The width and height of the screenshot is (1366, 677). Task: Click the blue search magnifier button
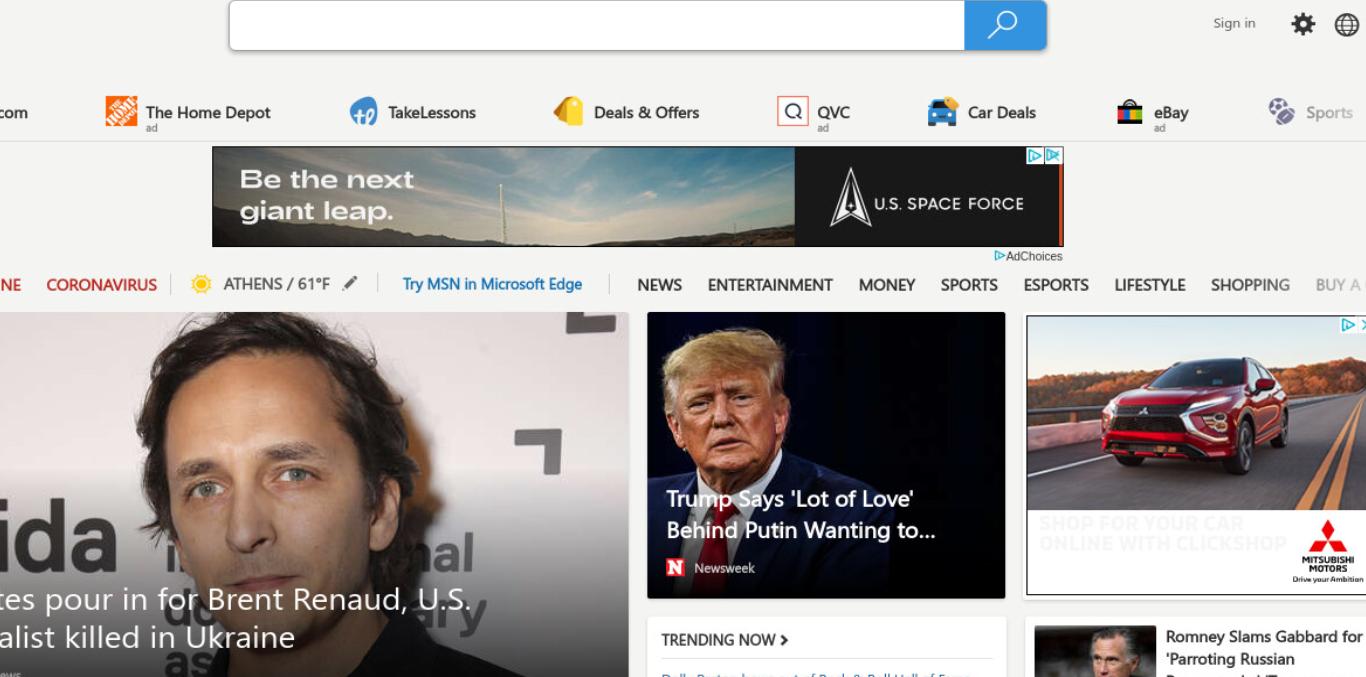click(1005, 25)
